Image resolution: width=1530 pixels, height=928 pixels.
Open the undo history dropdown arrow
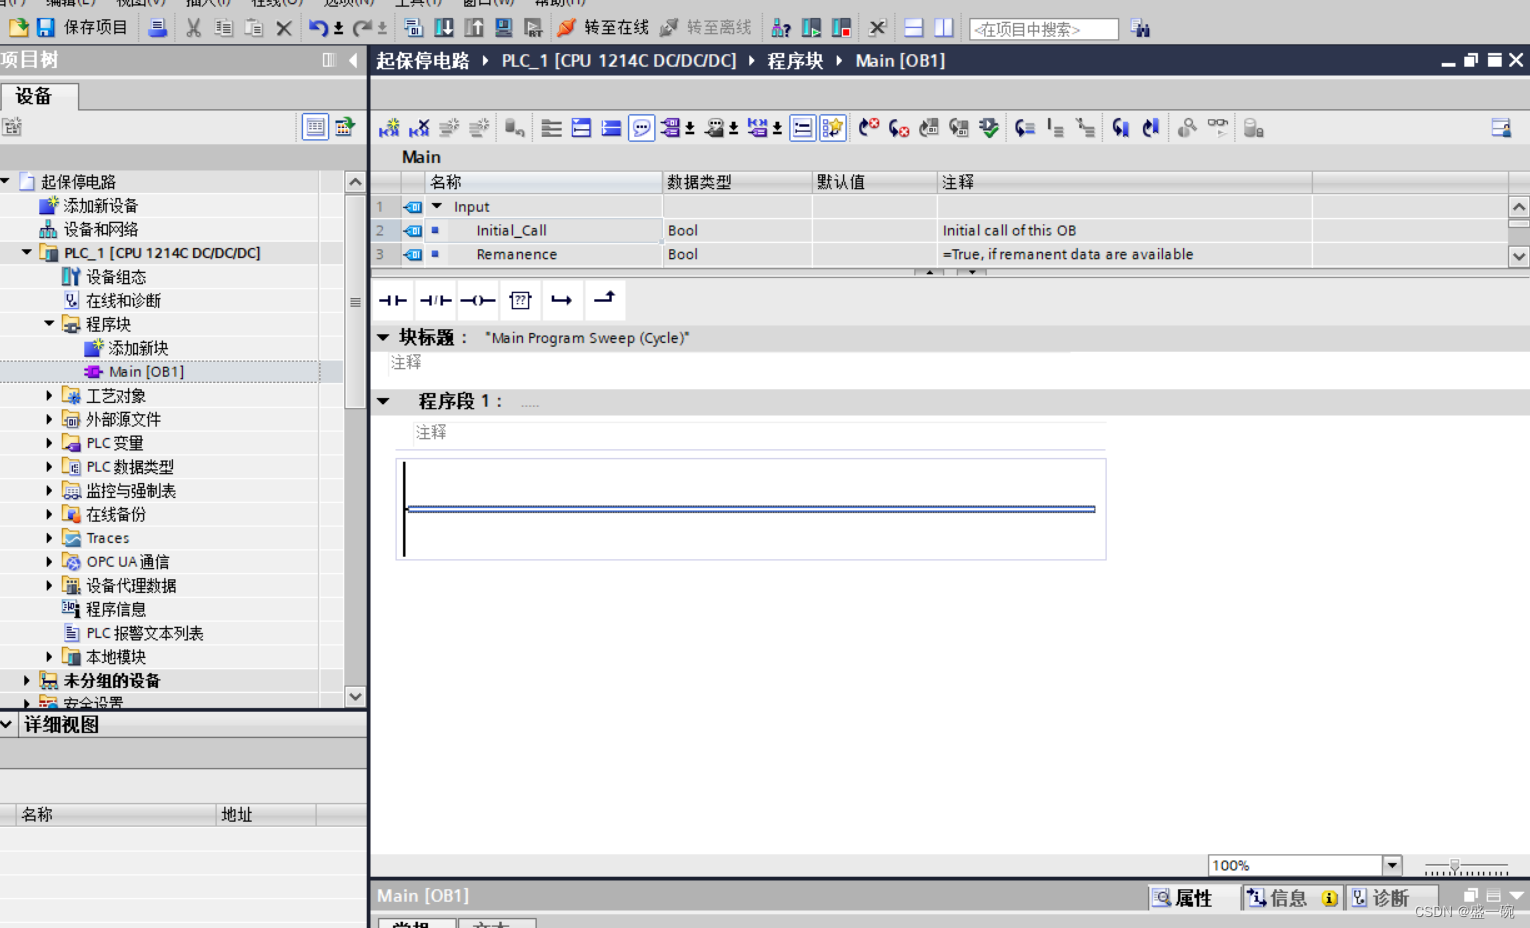coord(338,29)
